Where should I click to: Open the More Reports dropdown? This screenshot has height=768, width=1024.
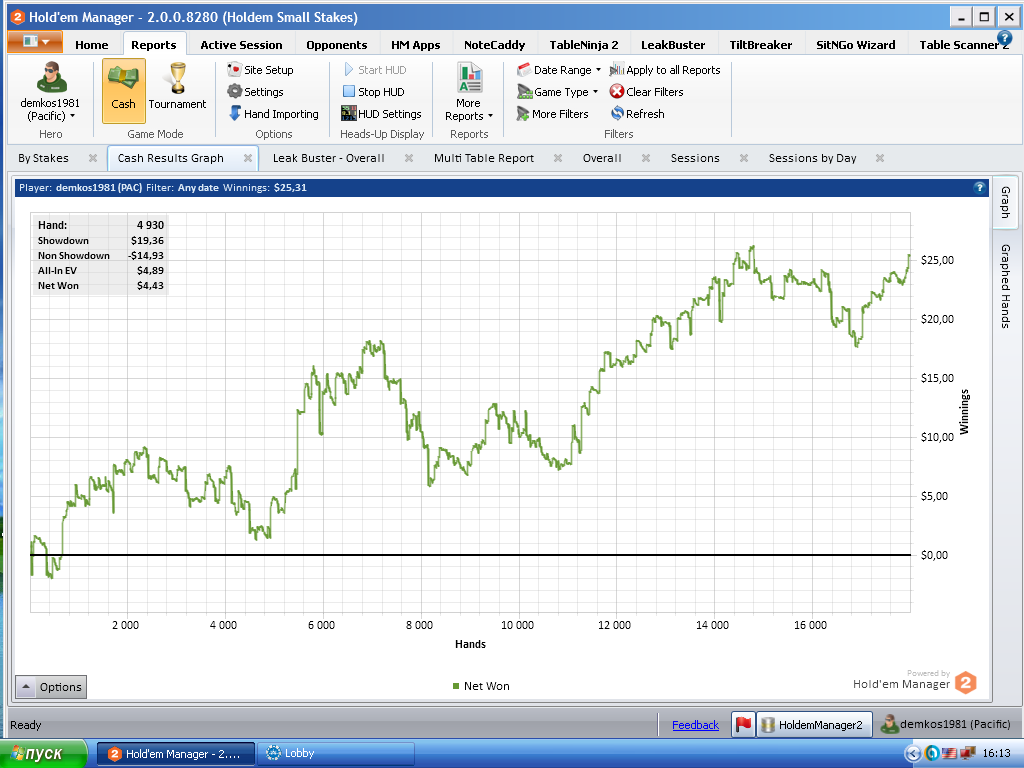468,92
